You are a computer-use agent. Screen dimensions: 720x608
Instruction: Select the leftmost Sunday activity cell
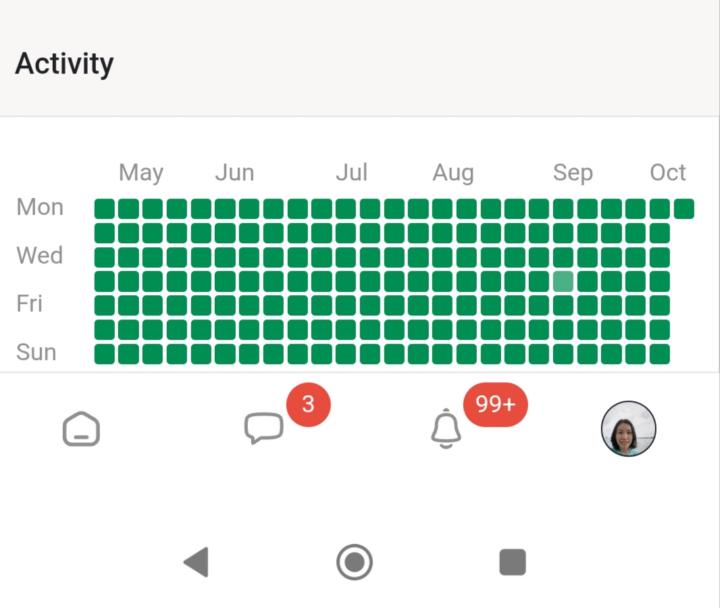105,354
